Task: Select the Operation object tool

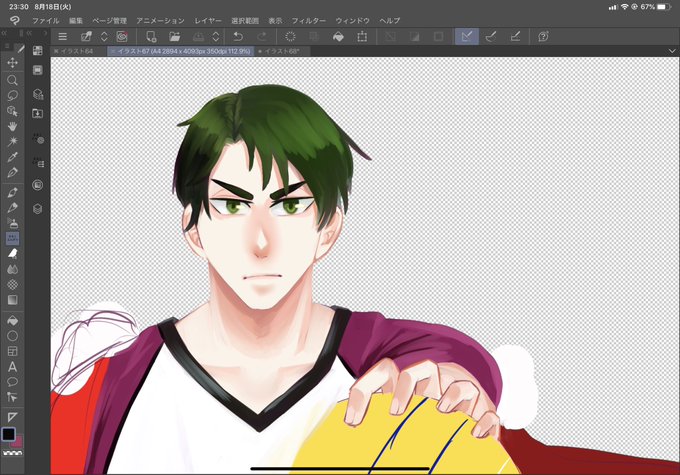Action: [x=12, y=111]
